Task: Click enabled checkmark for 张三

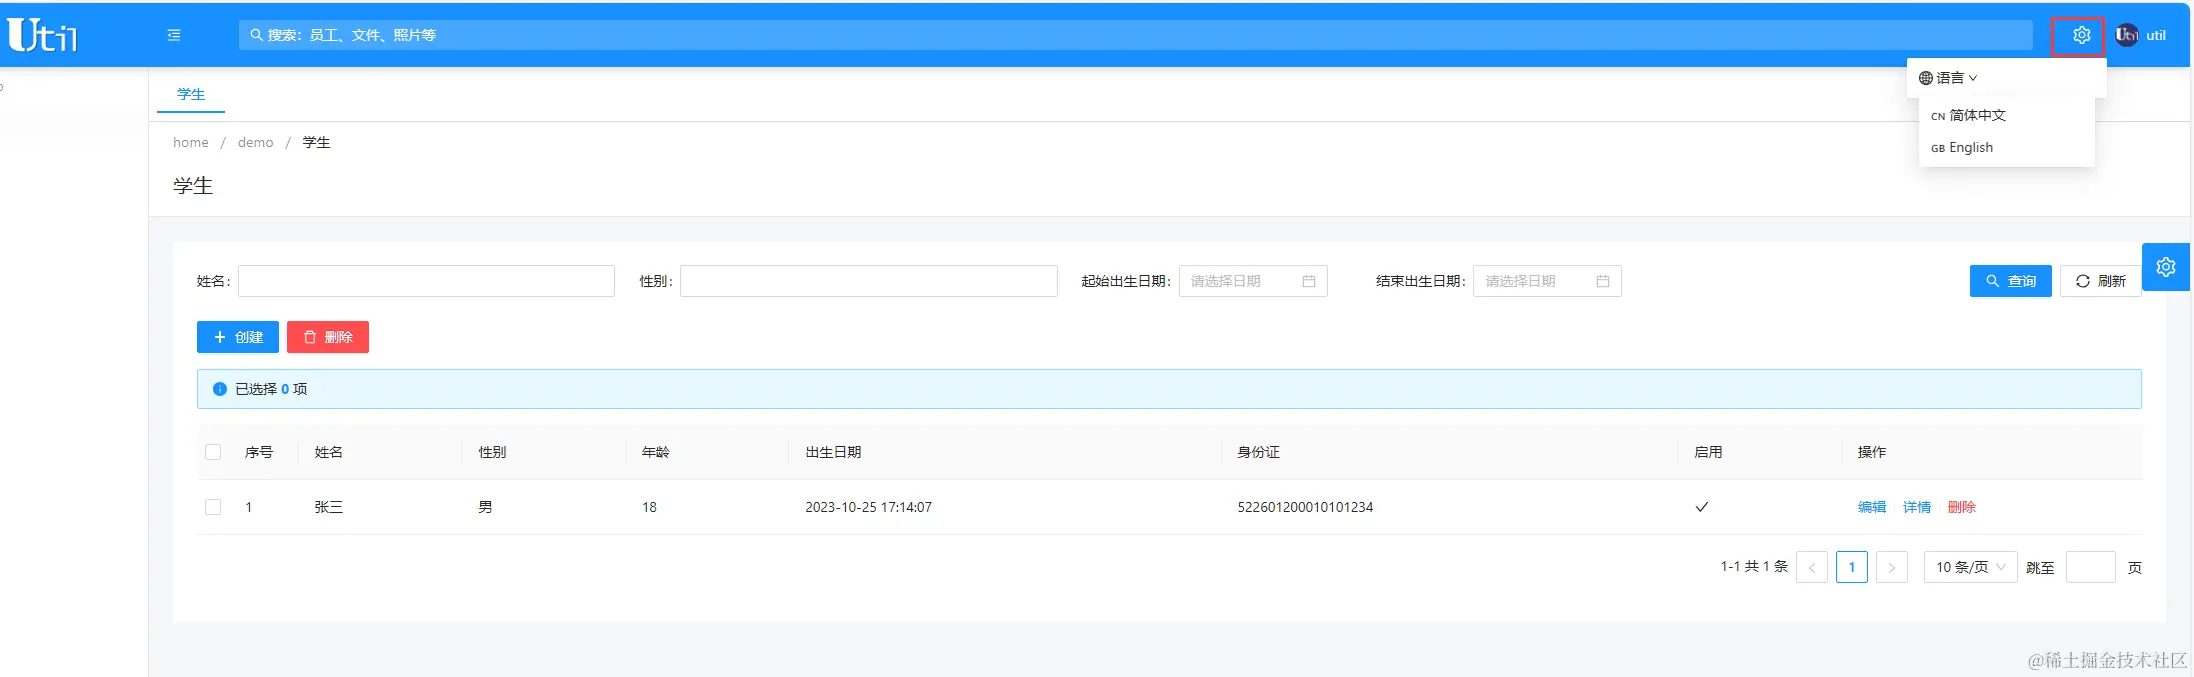Action: 1702,507
